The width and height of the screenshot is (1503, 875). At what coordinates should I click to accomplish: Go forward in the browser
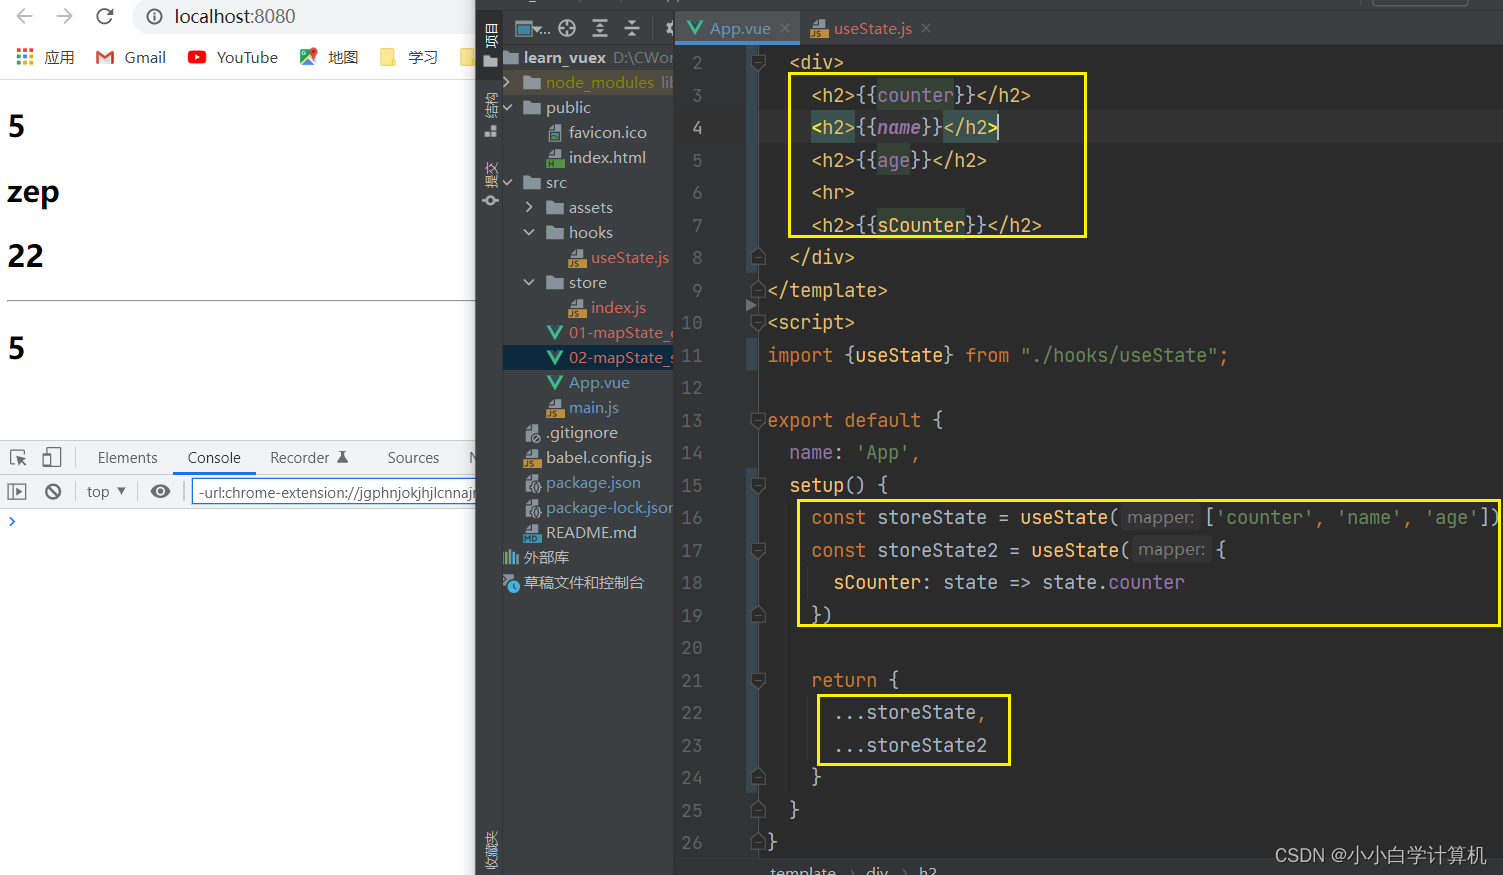click(x=65, y=16)
